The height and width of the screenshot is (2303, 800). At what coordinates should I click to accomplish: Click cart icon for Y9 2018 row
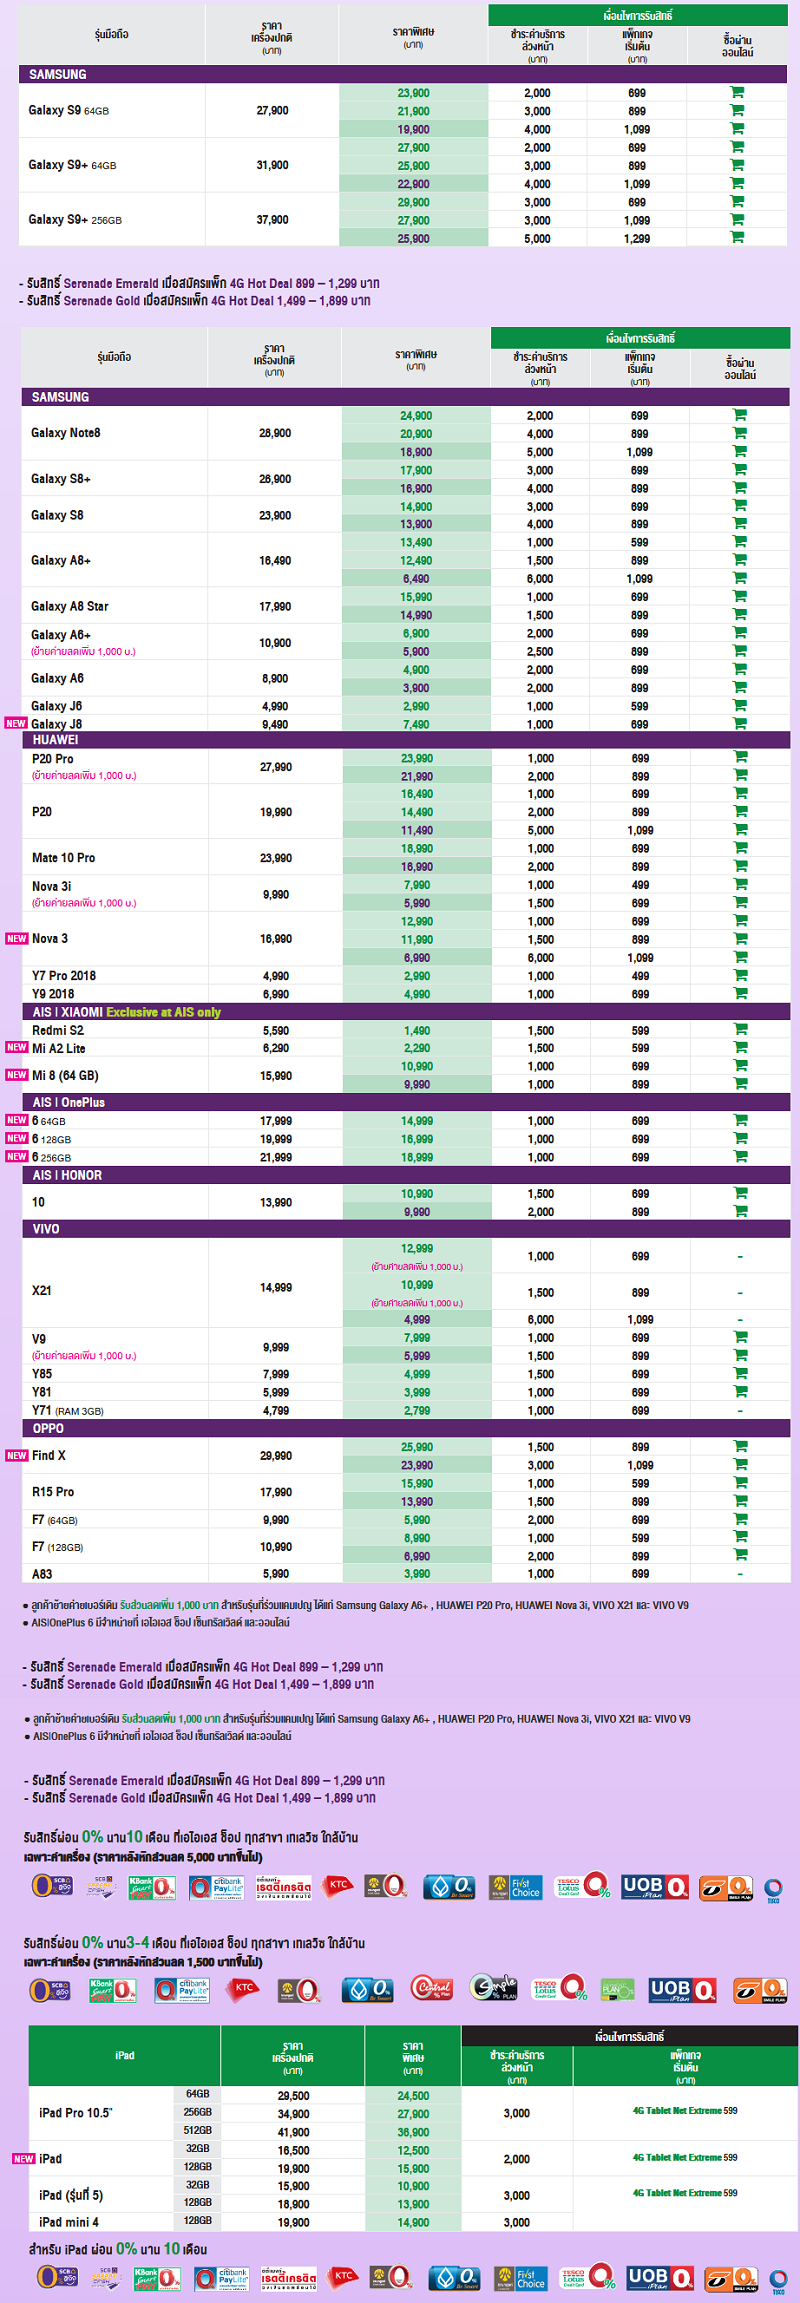tap(740, 993)
